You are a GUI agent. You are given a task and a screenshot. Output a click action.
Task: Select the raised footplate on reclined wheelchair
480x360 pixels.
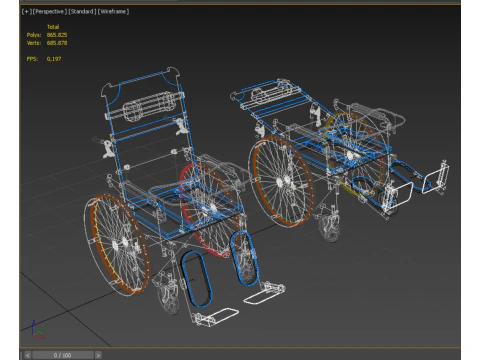tap(436, 178)
